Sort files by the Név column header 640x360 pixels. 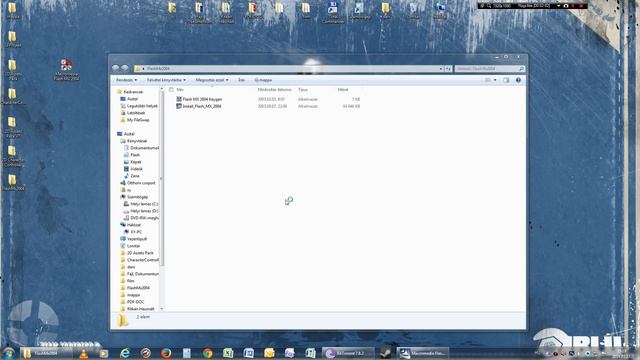tap(180, 89)
